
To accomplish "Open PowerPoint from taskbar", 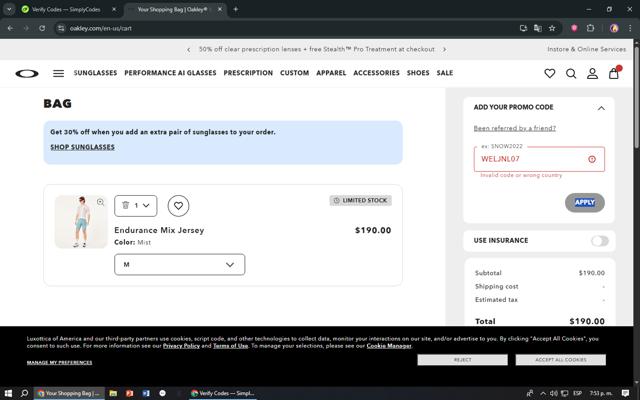I will point(129,393).
